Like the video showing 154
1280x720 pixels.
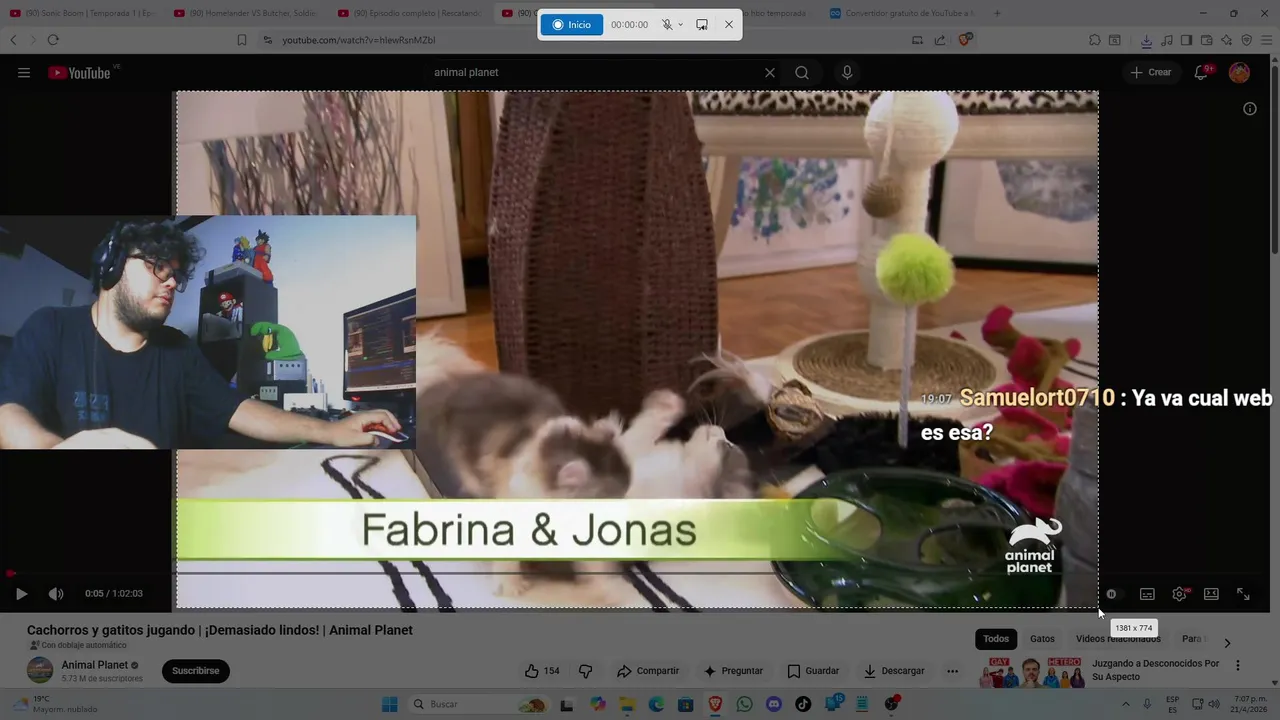(x=542, y=671)
